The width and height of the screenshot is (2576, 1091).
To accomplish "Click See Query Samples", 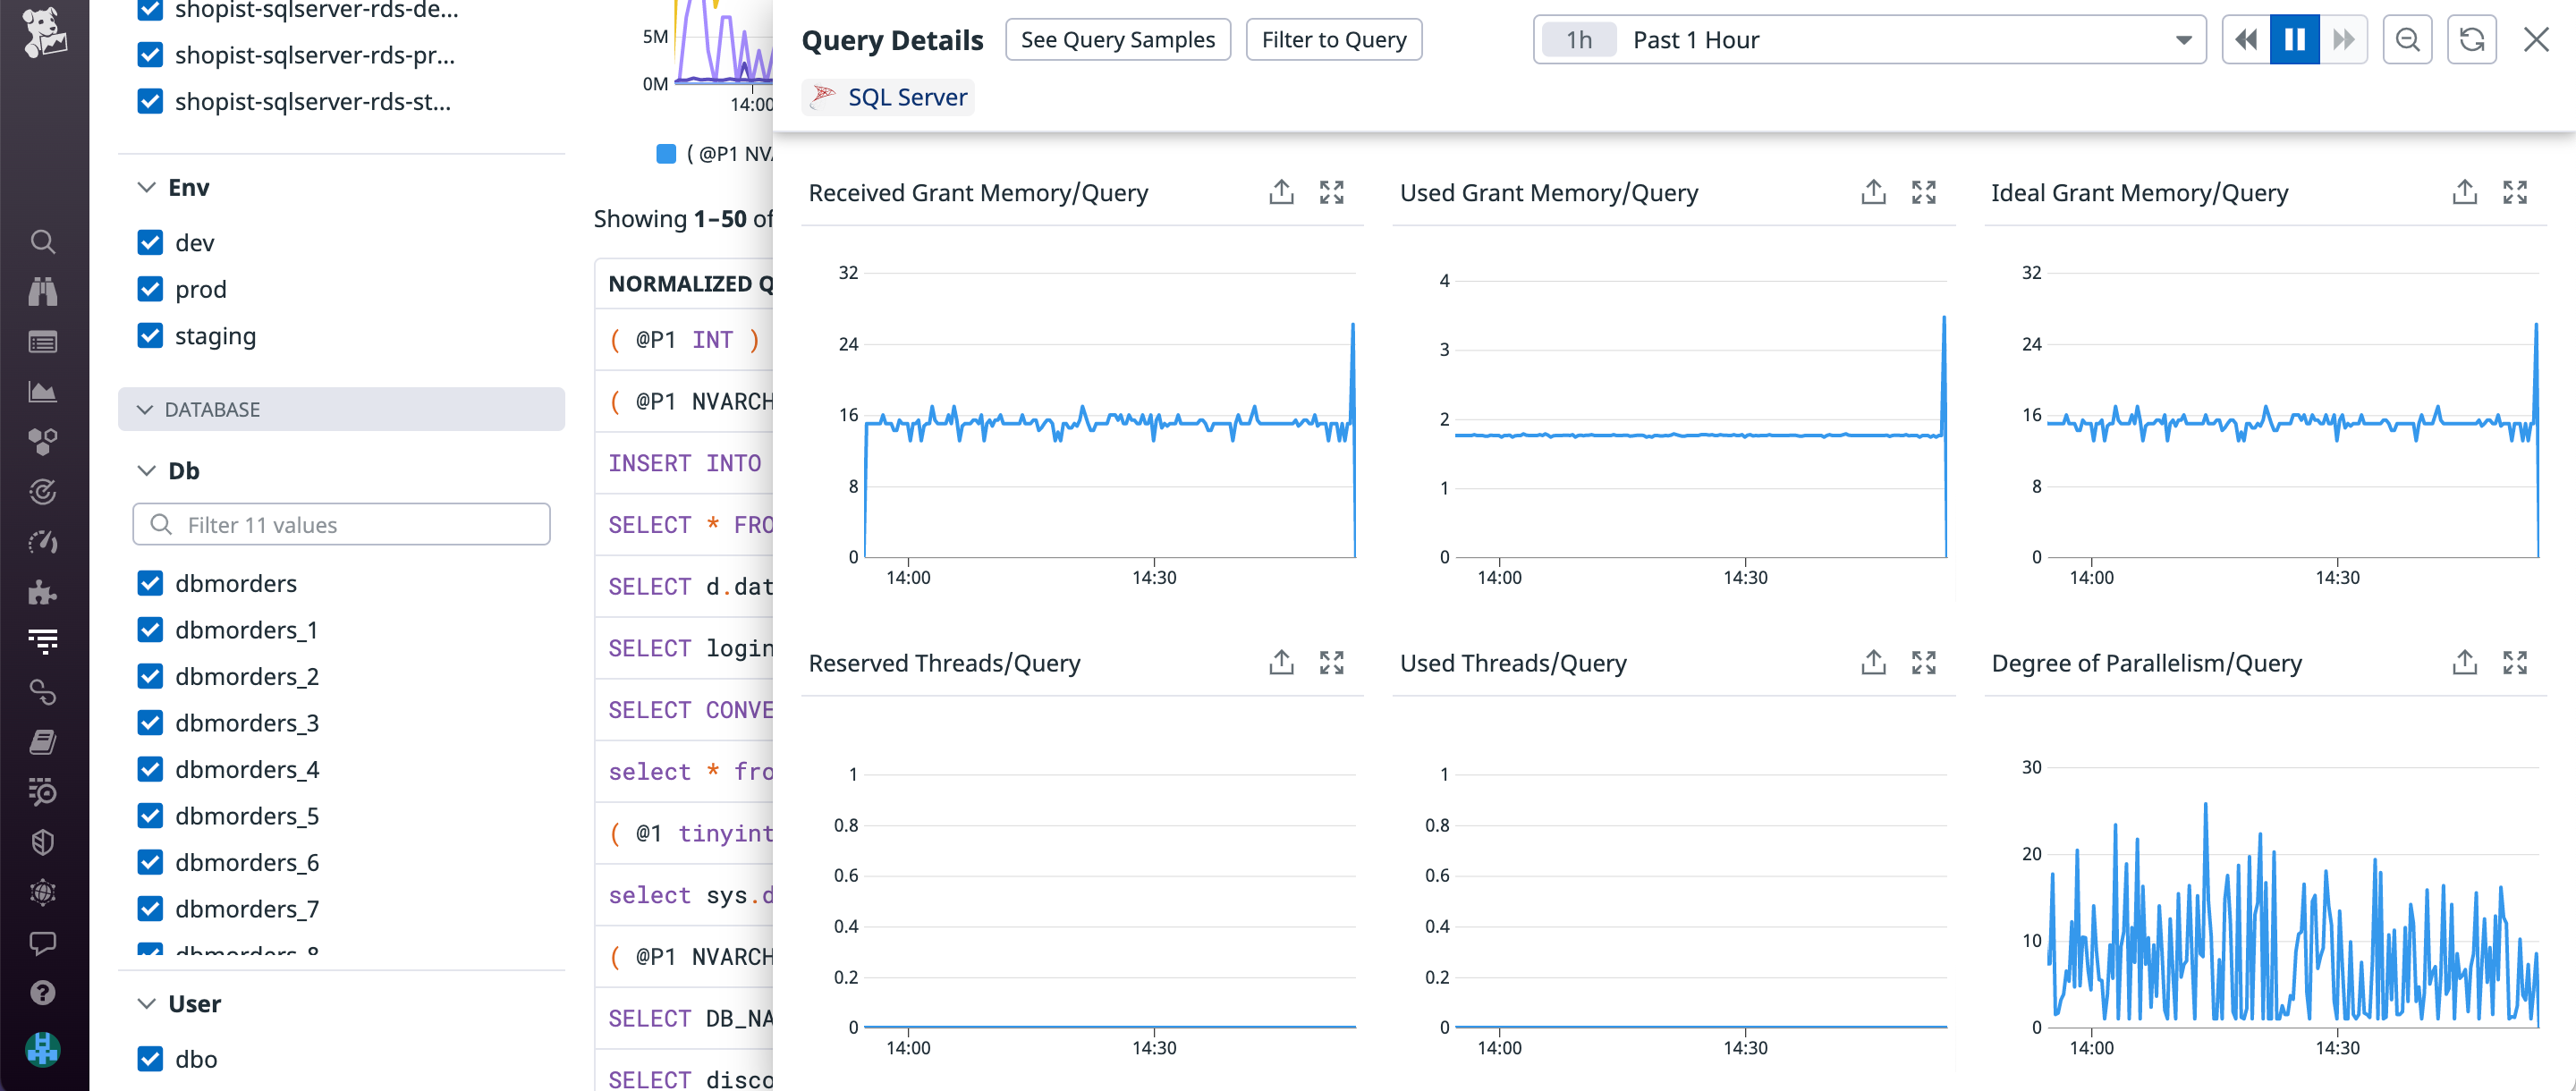I will pos(1117,39).
